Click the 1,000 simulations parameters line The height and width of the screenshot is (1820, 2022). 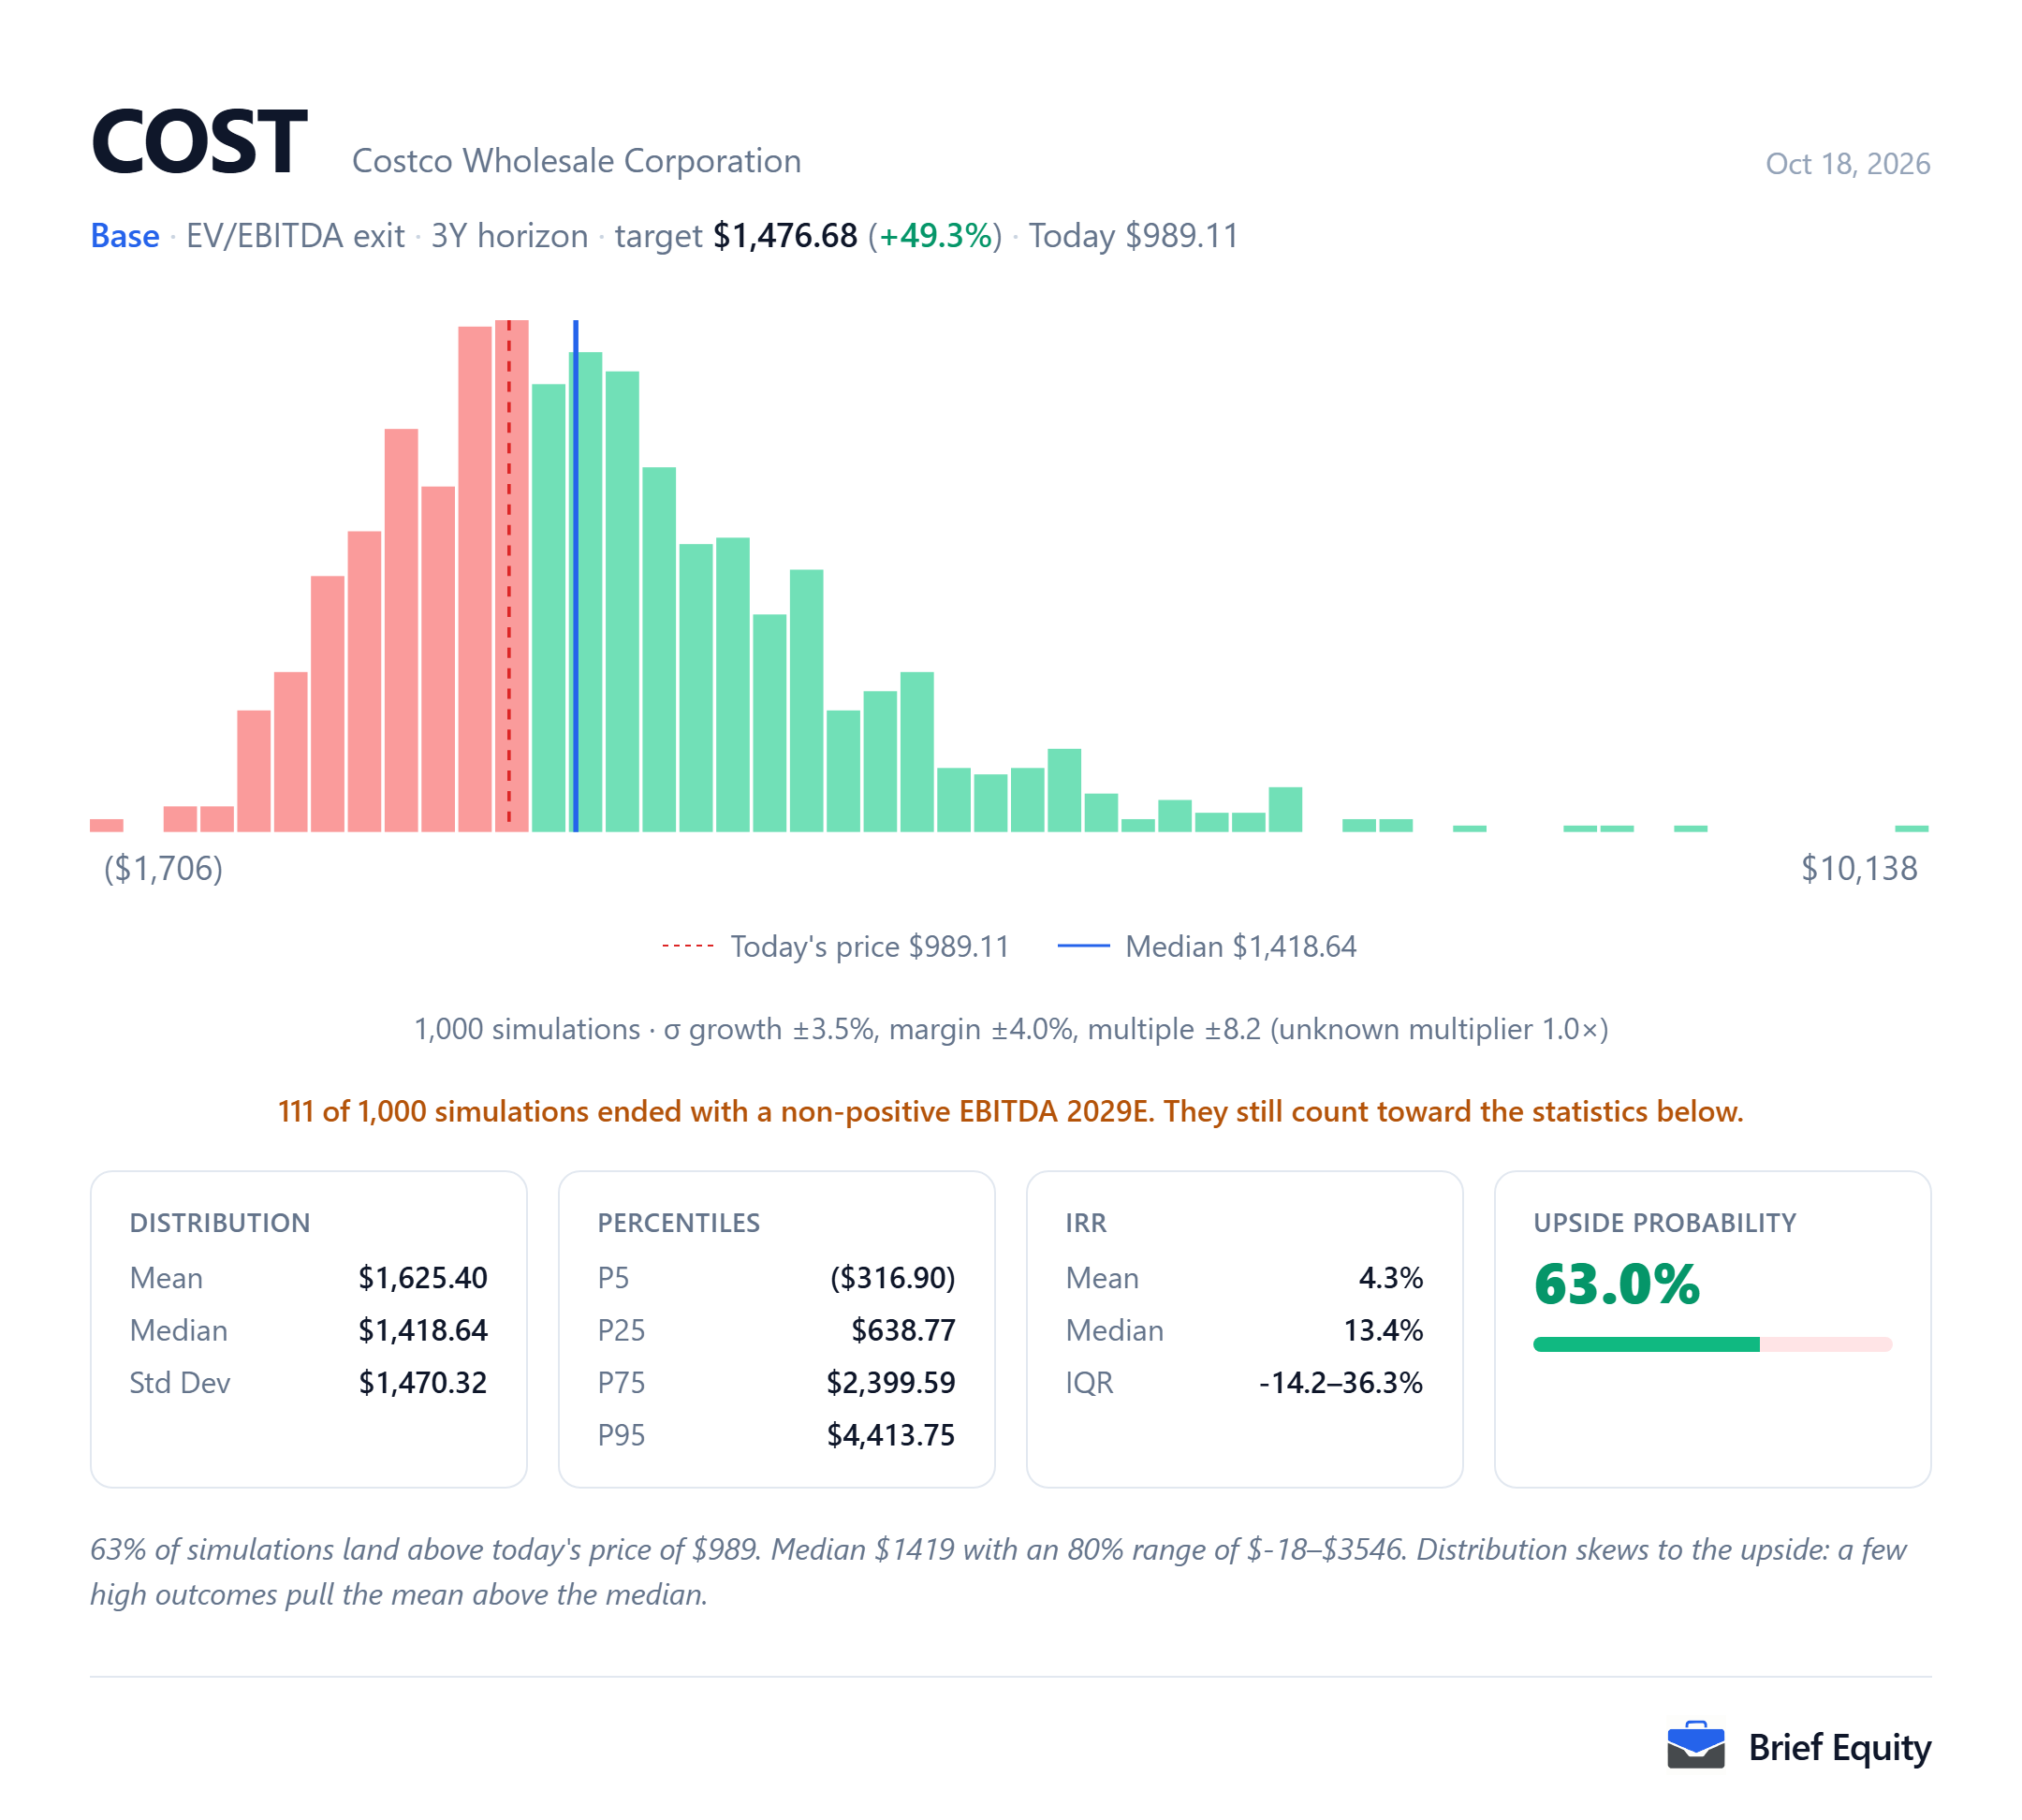pos(1011,1029)
